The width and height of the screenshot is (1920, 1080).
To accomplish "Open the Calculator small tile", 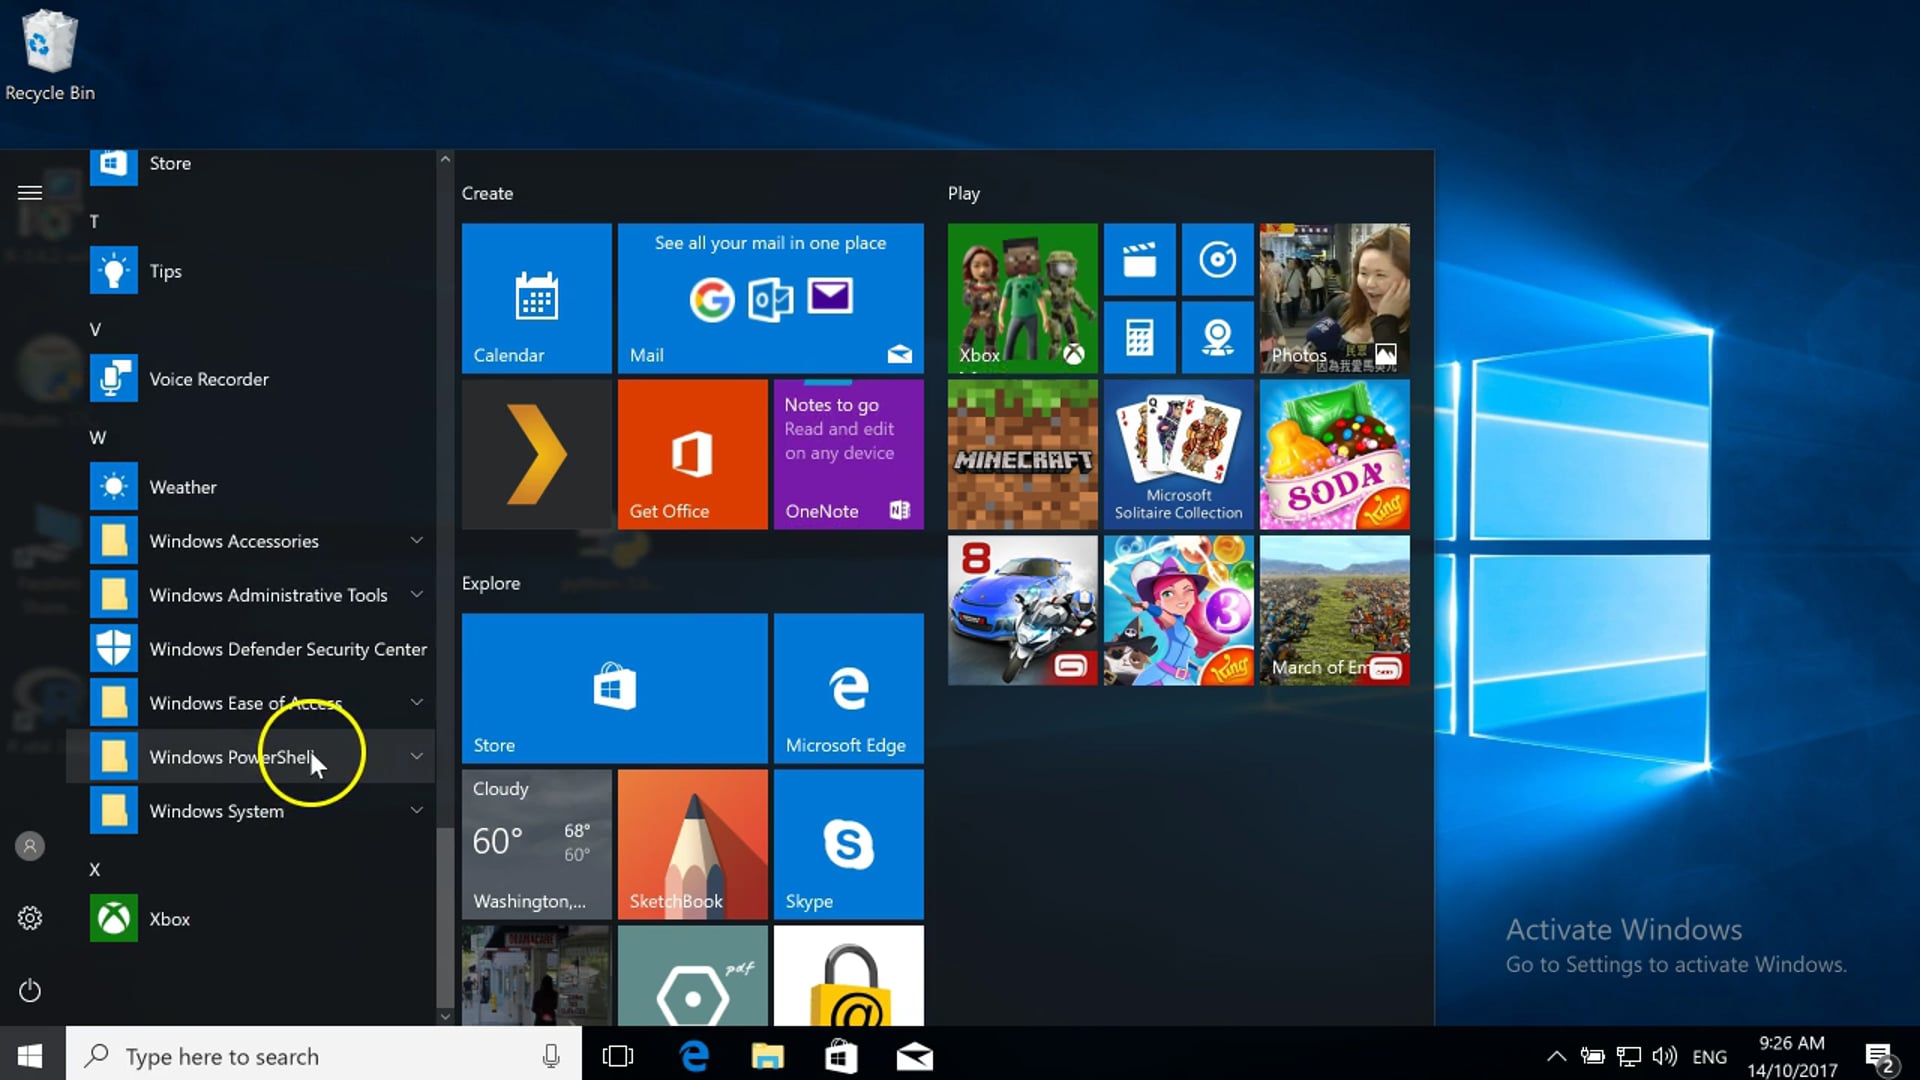I will point(1139,337).
